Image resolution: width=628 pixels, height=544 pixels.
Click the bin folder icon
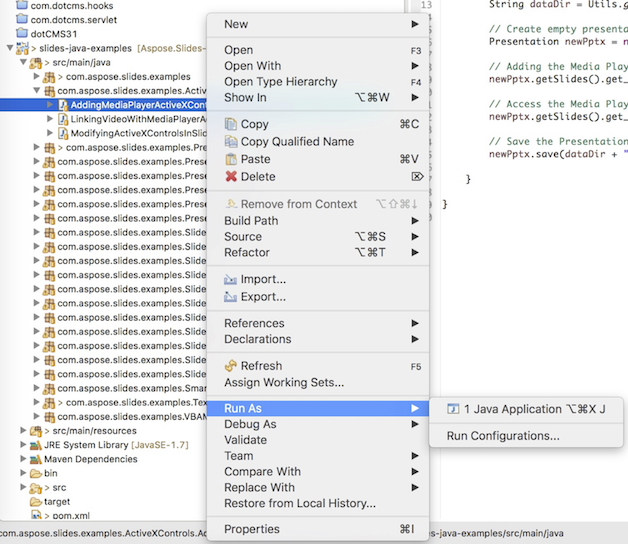coord(36,473)
